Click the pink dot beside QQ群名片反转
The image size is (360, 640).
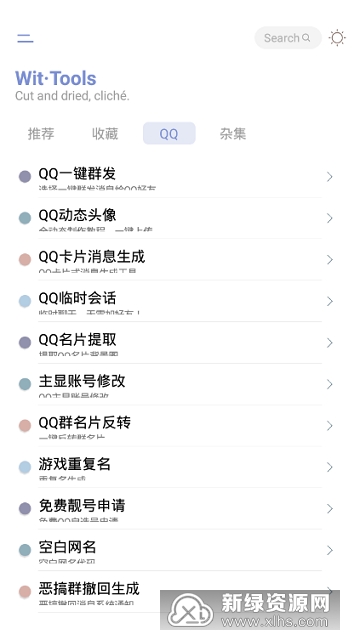[25, 426]
